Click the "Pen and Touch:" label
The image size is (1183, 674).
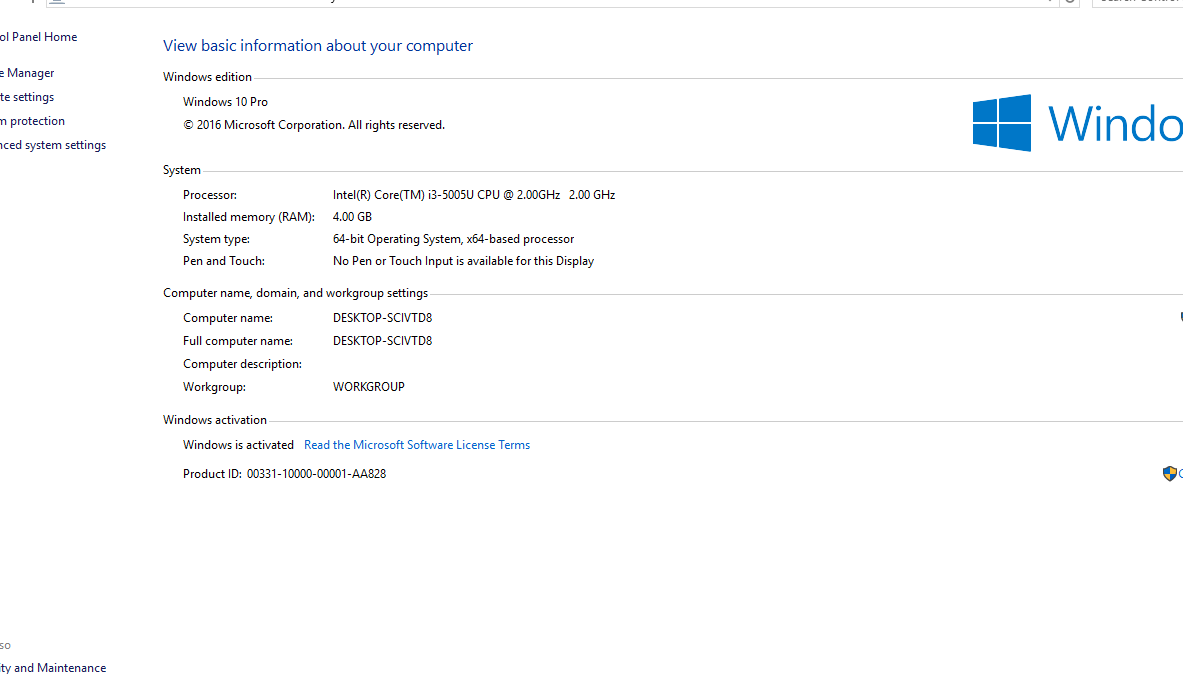pos(223,261)
